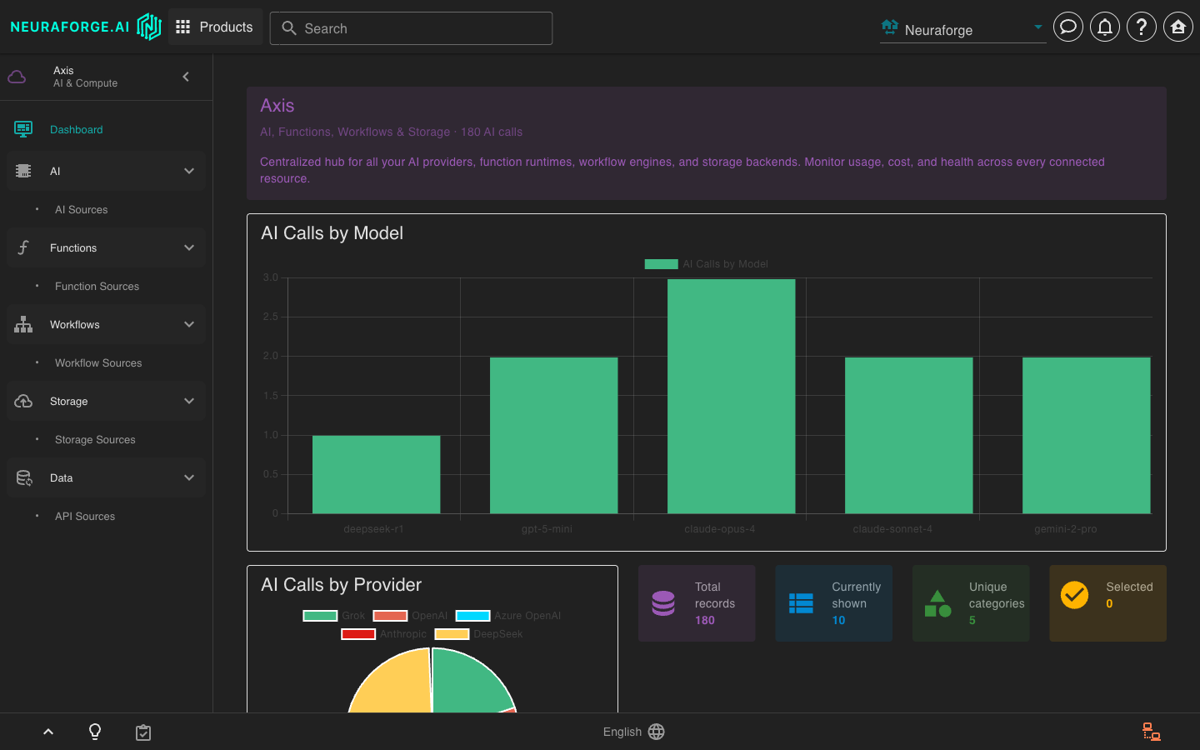The height and width of the screenshot is (750, 1200).
Task: Collapse the Data section chevron
Action: 189,478
